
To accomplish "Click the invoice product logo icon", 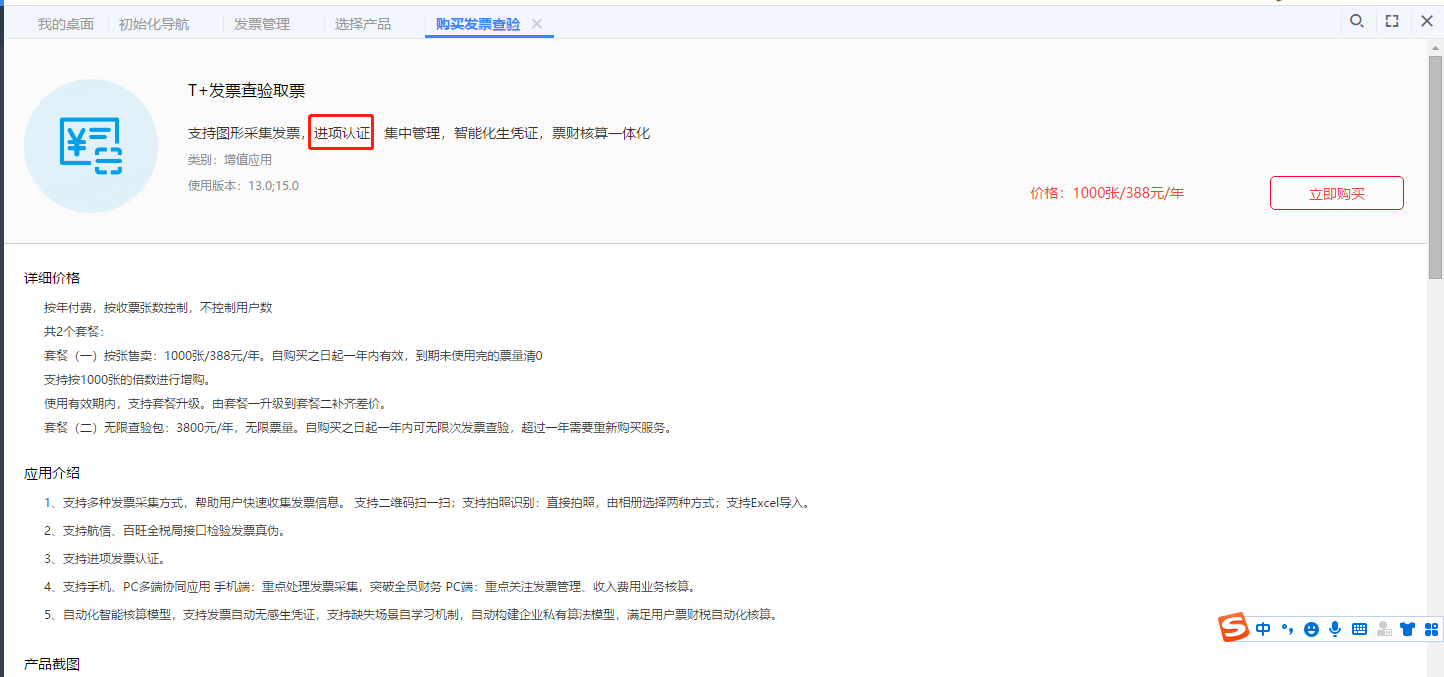I will coord(91,146).
